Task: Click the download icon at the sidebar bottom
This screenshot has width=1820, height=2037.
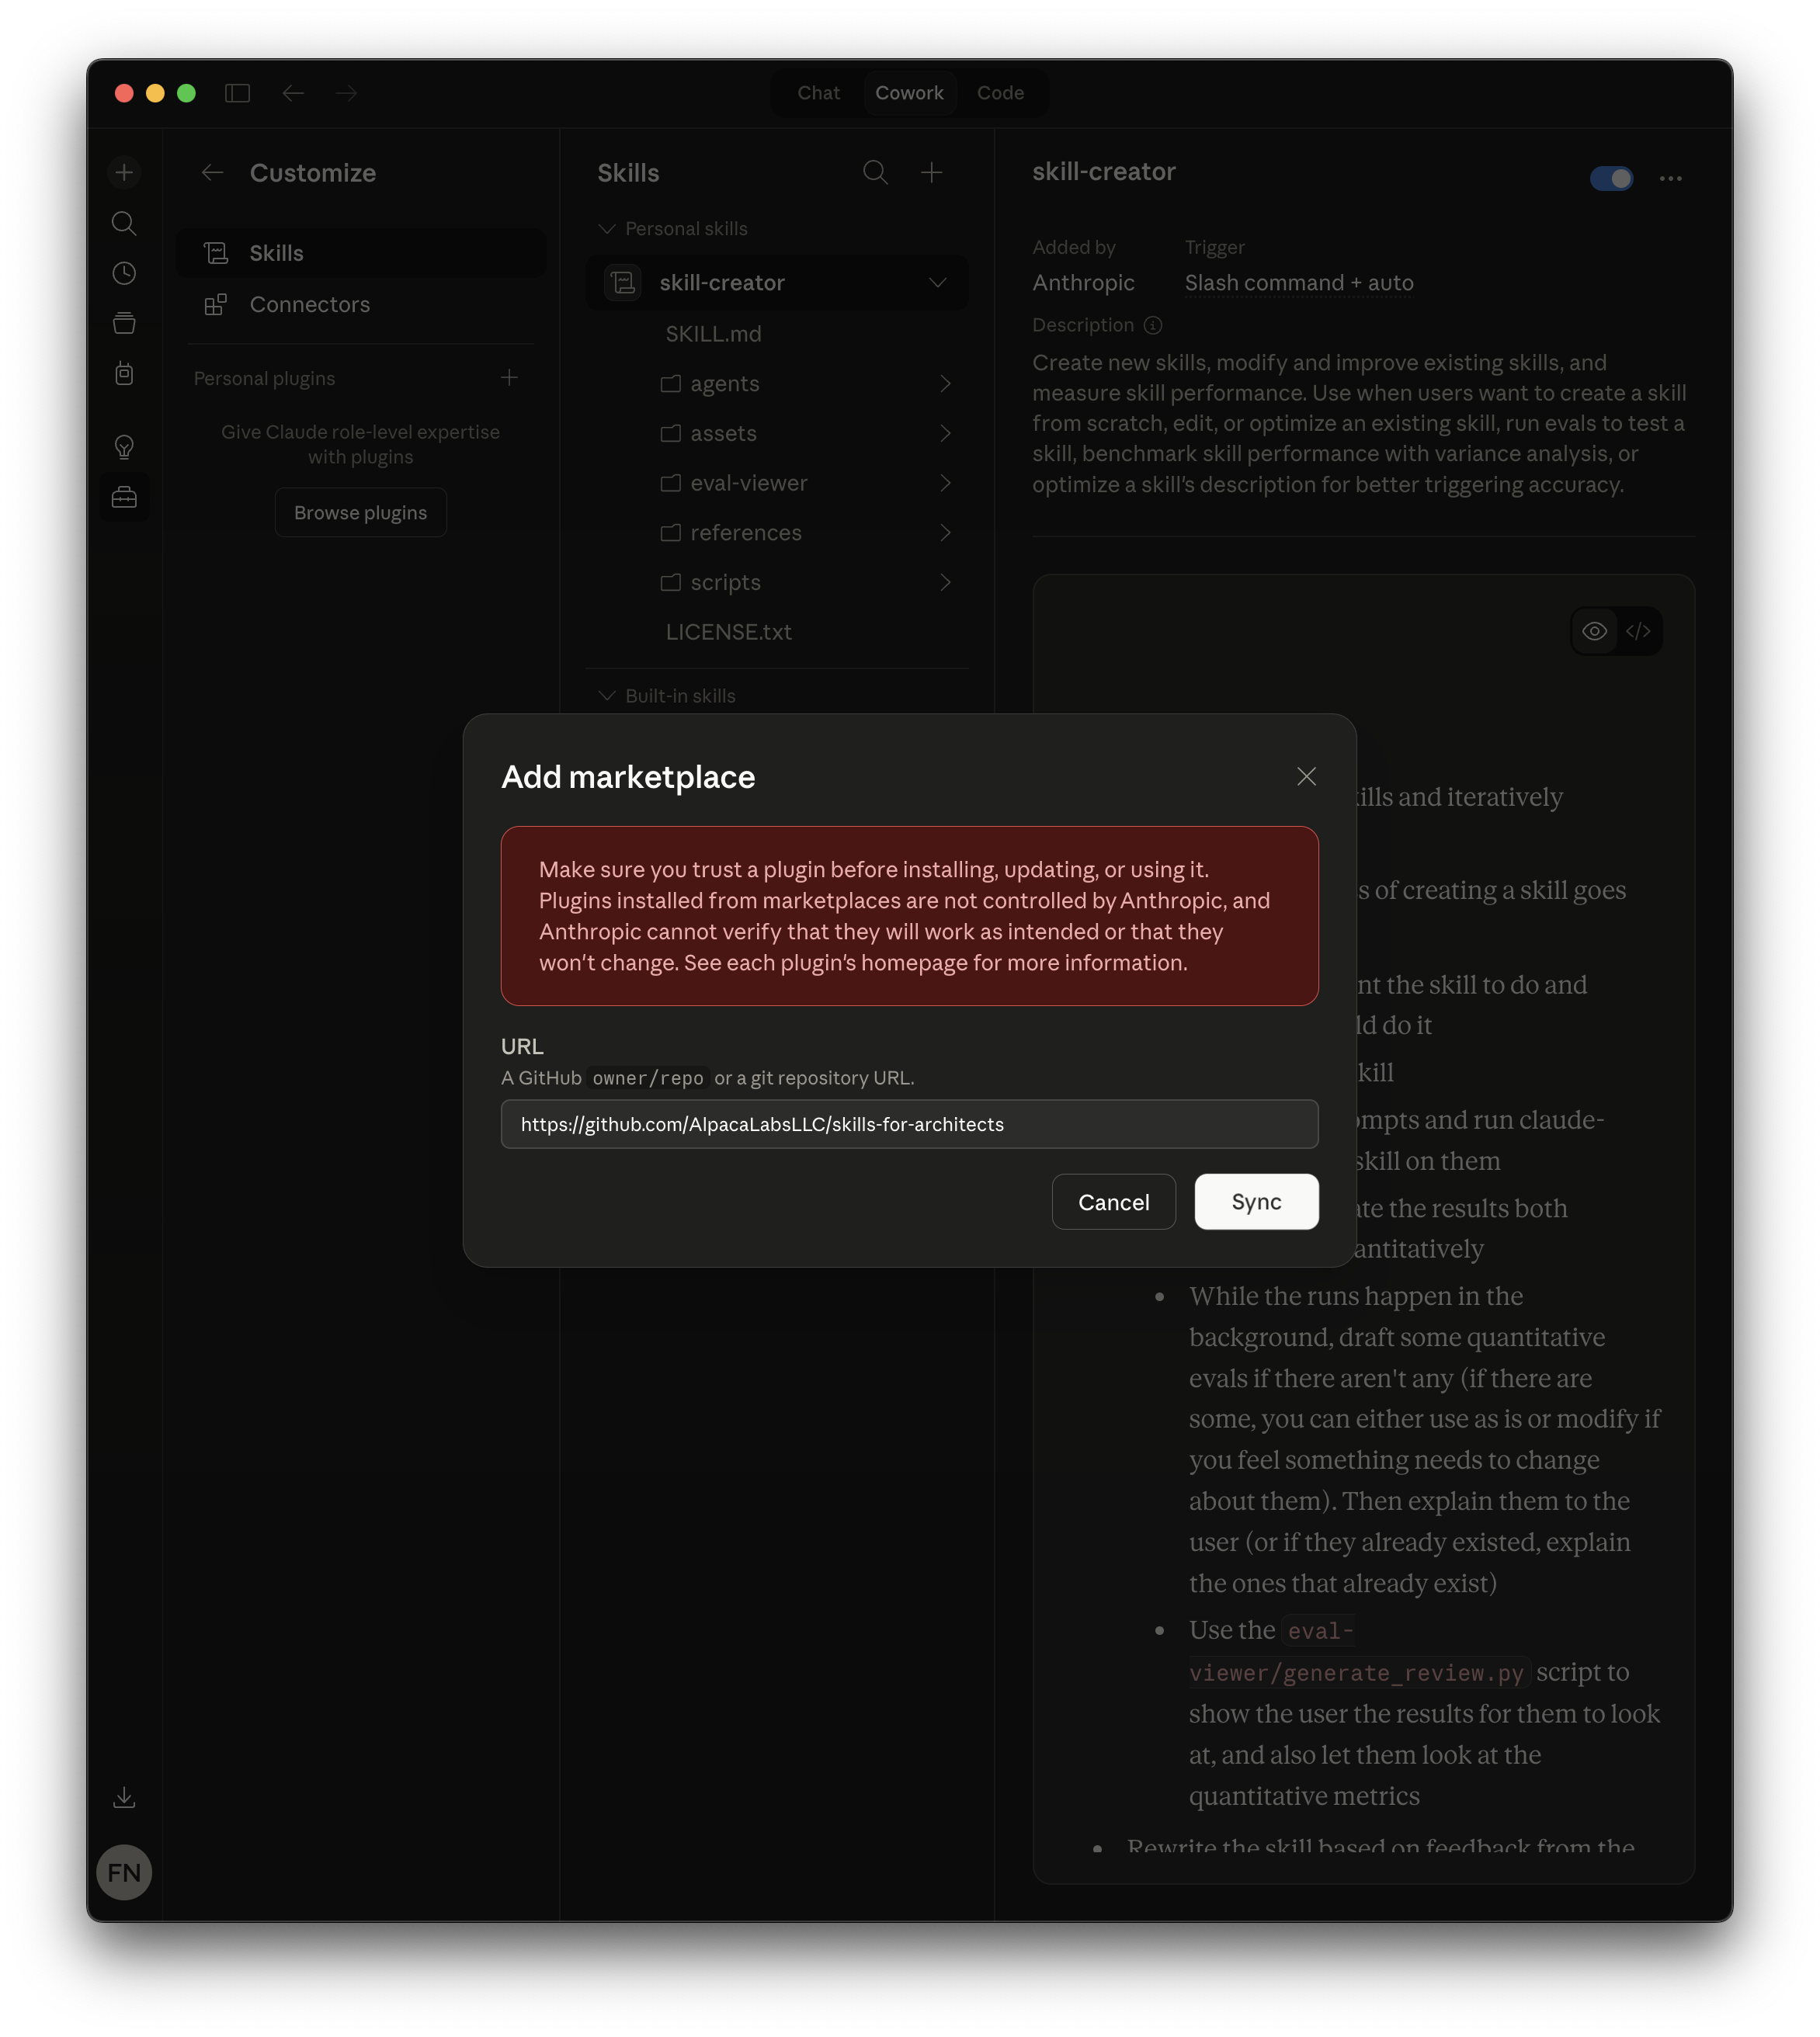Action: (124, 1797)
